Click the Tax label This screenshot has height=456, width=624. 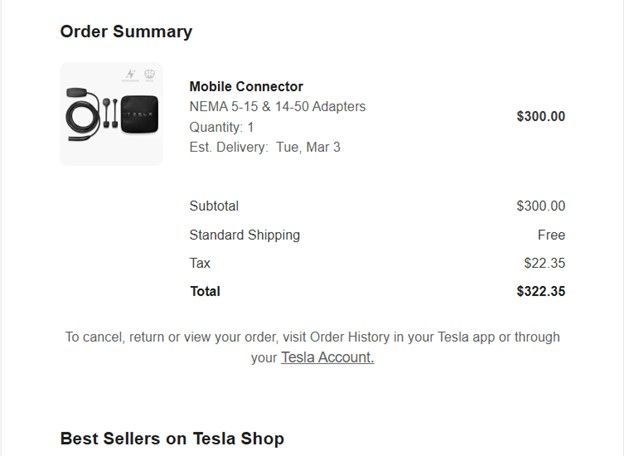tap(200, 263)
